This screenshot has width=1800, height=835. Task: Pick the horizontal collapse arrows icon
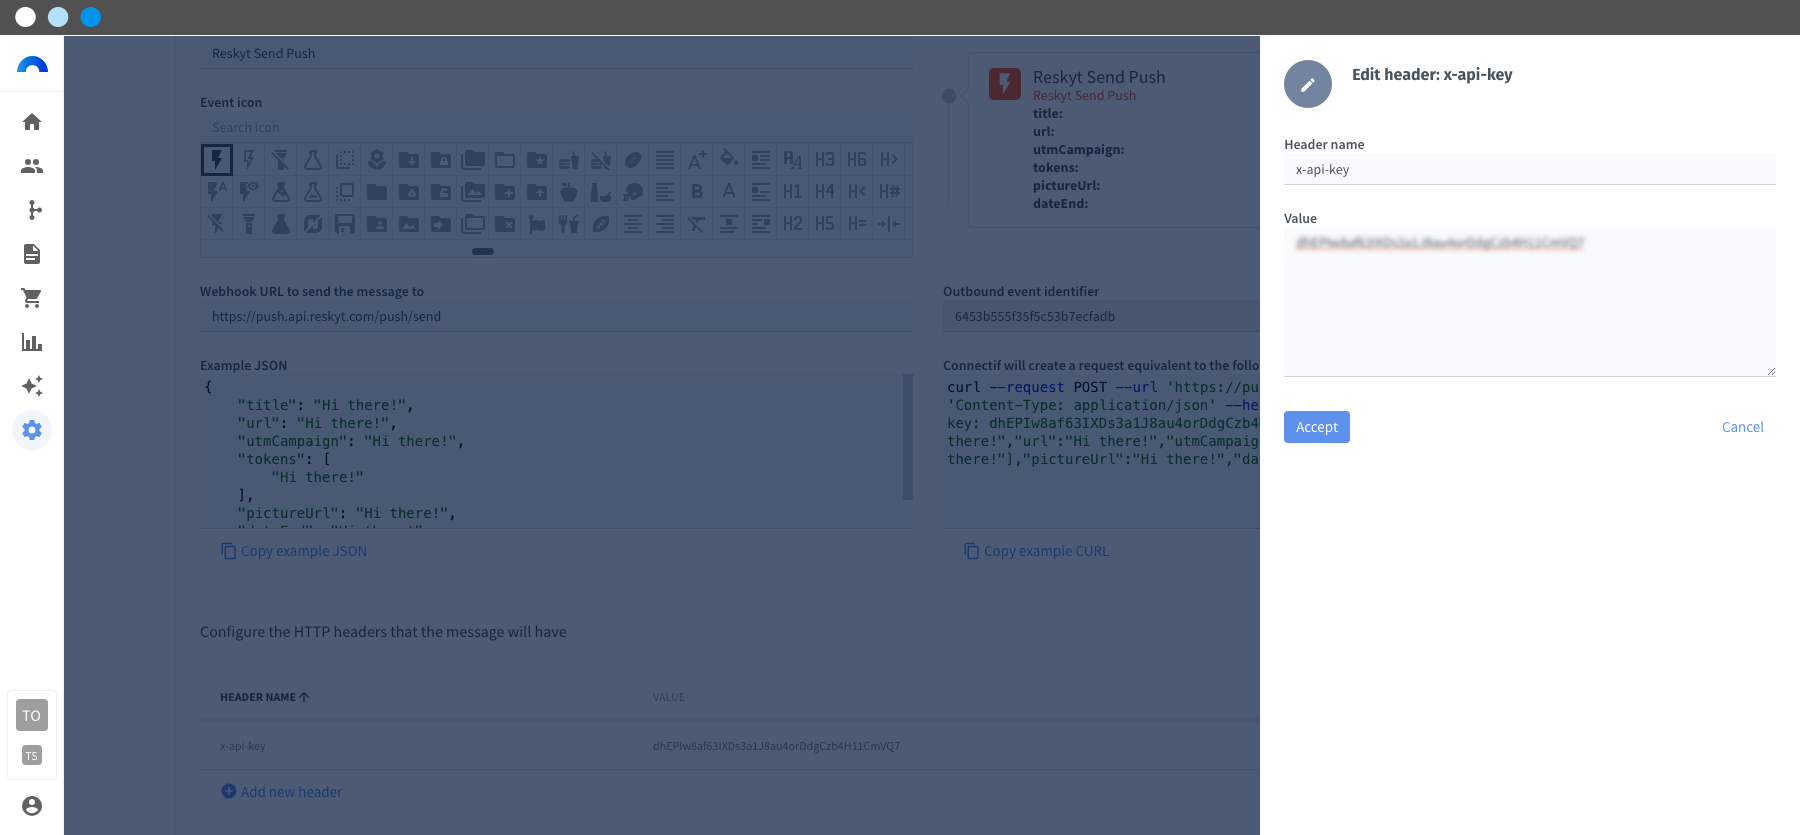[x=889, y=224]
